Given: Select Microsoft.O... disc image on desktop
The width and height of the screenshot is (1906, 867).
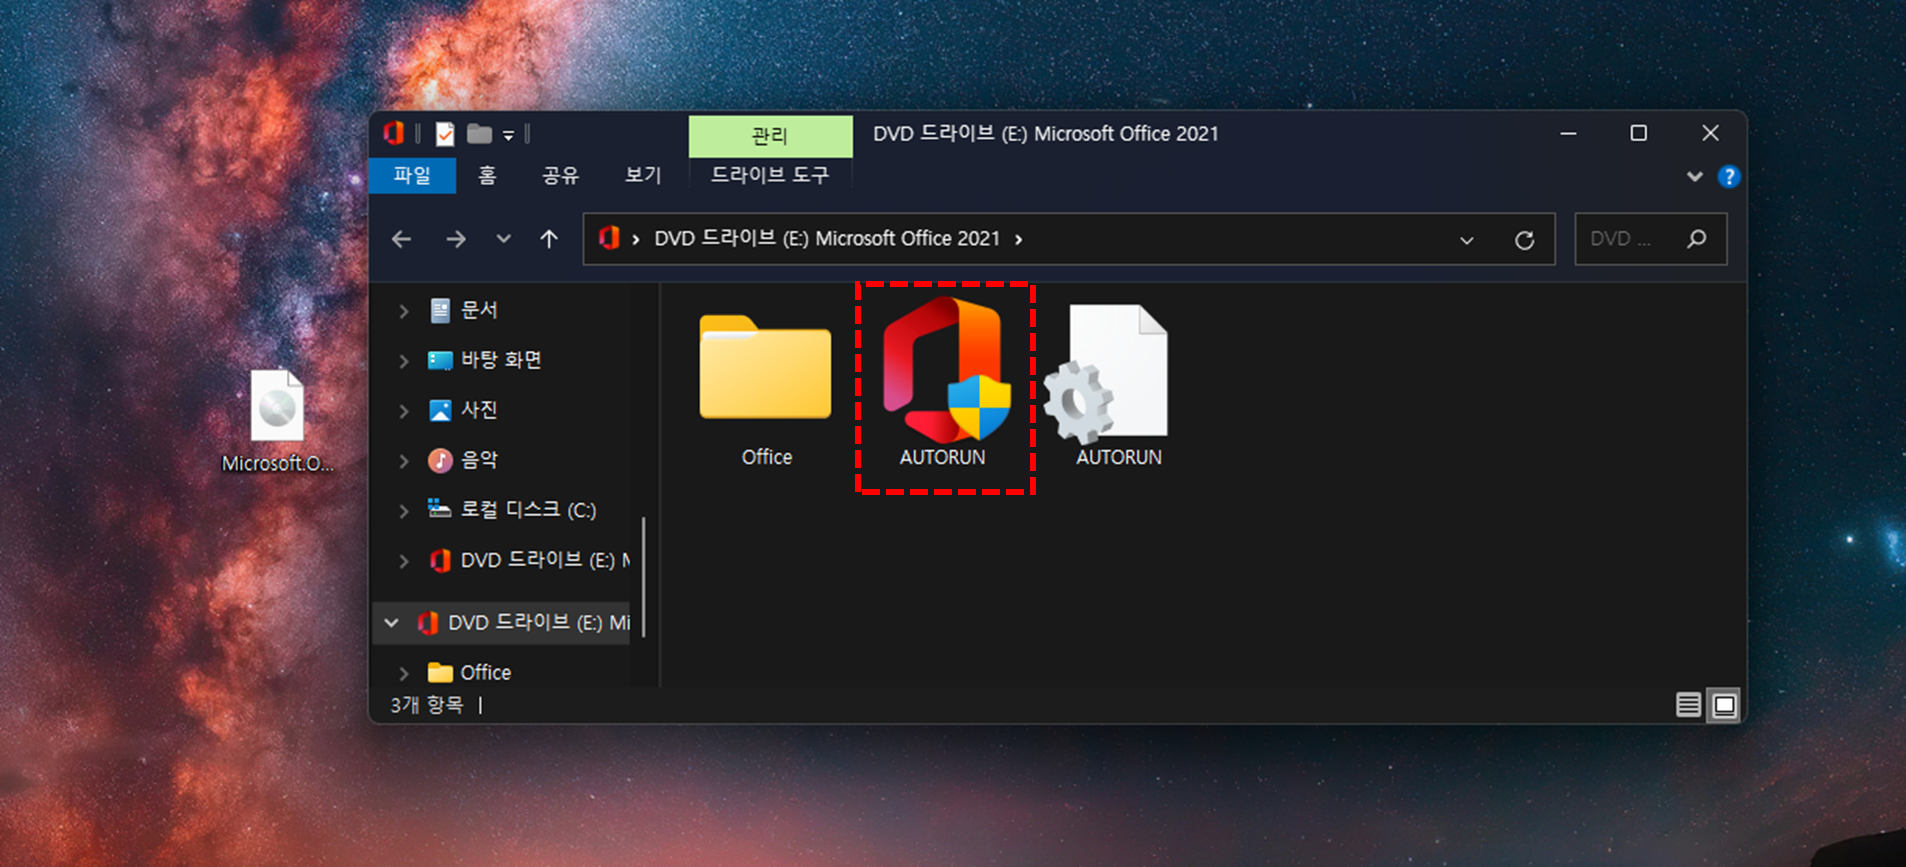Looking at the screenshot, I should (277, 420).
